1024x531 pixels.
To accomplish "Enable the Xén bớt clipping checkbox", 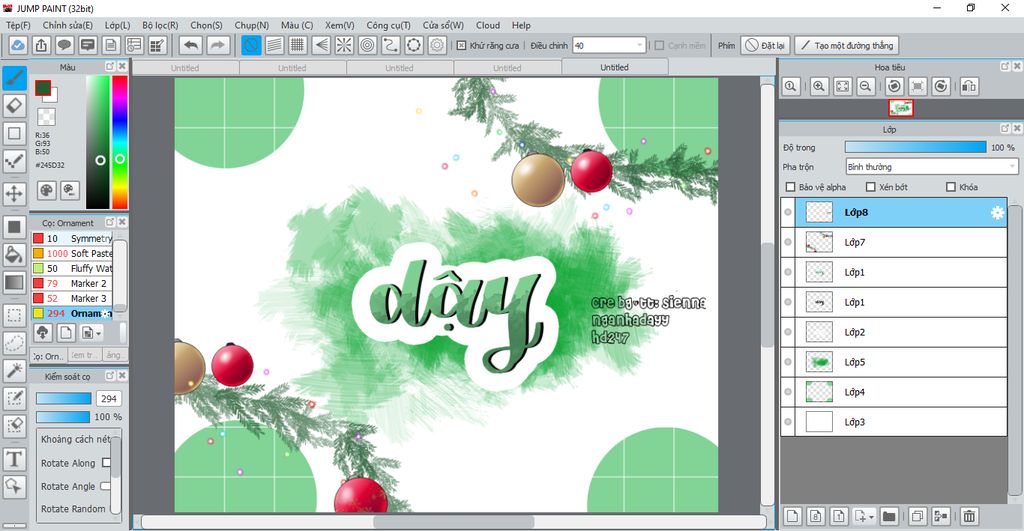I will point(871,187).
